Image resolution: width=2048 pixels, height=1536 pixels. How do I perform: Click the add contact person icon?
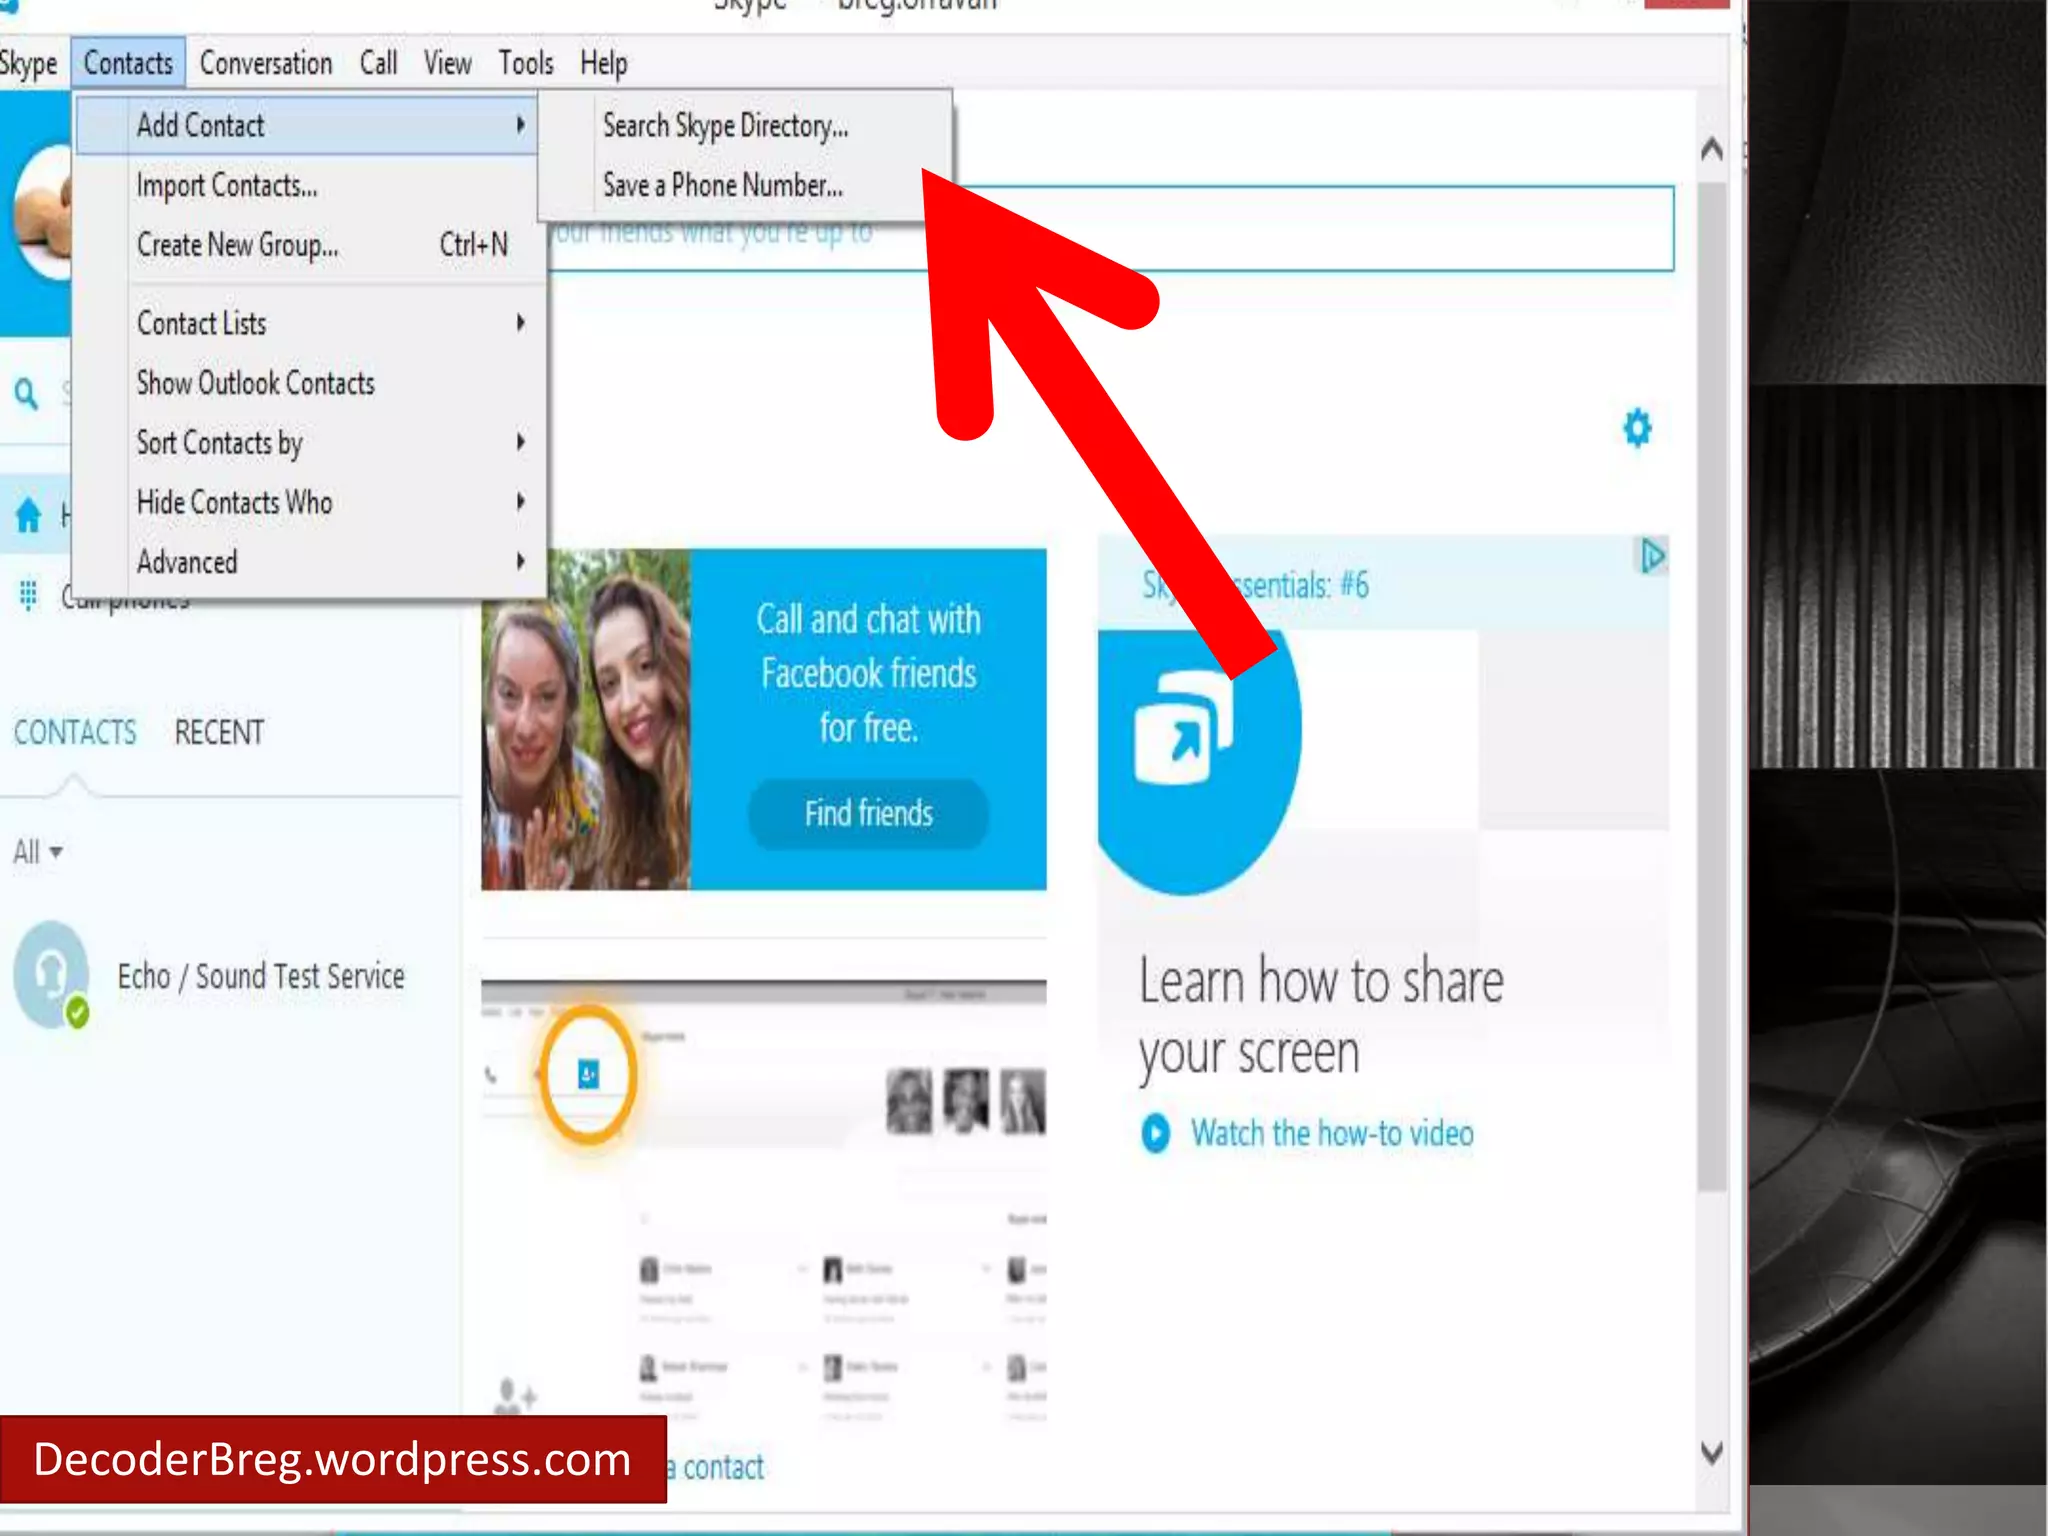[514, 1395]
